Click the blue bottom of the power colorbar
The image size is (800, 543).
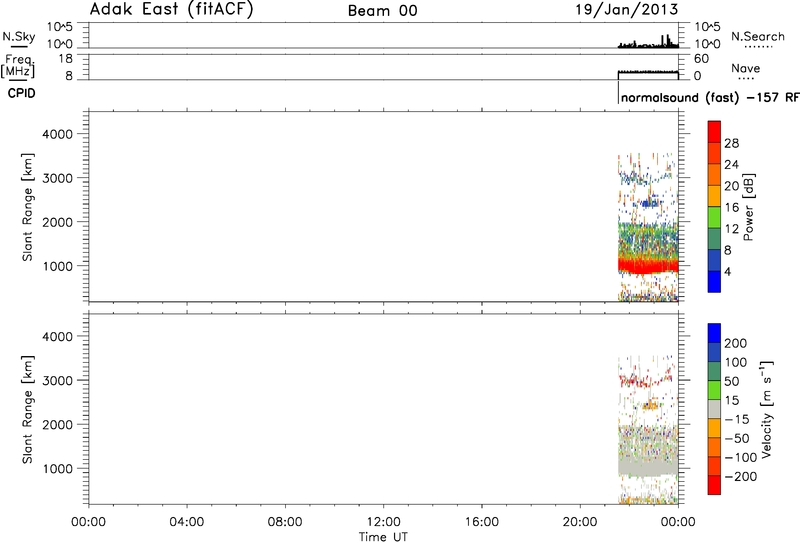tap(714, 282)
